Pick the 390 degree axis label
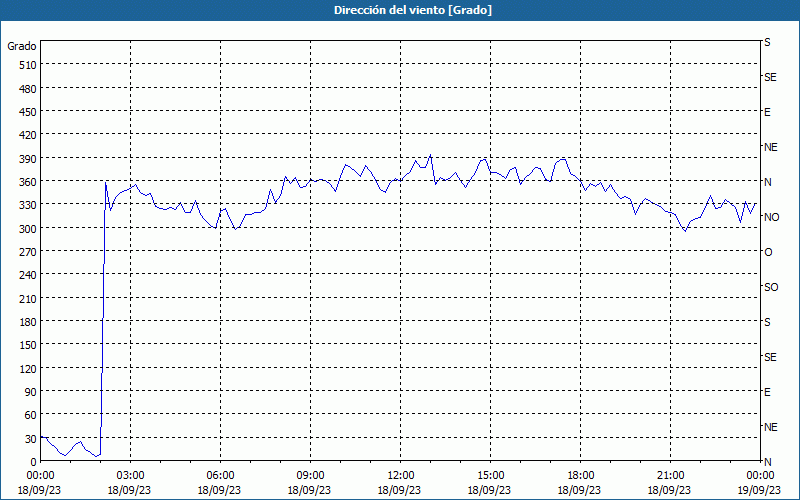800x500 pixels. click(28, 158)
